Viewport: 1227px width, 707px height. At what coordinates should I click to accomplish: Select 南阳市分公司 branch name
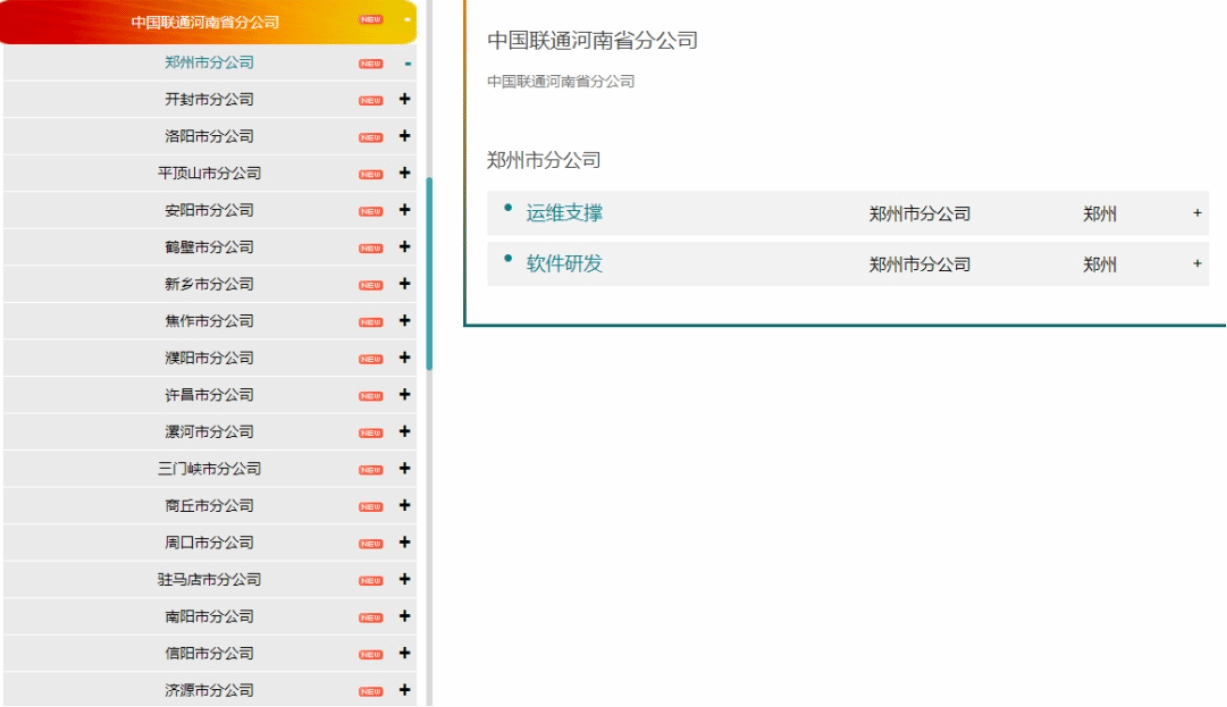(209, 617)
